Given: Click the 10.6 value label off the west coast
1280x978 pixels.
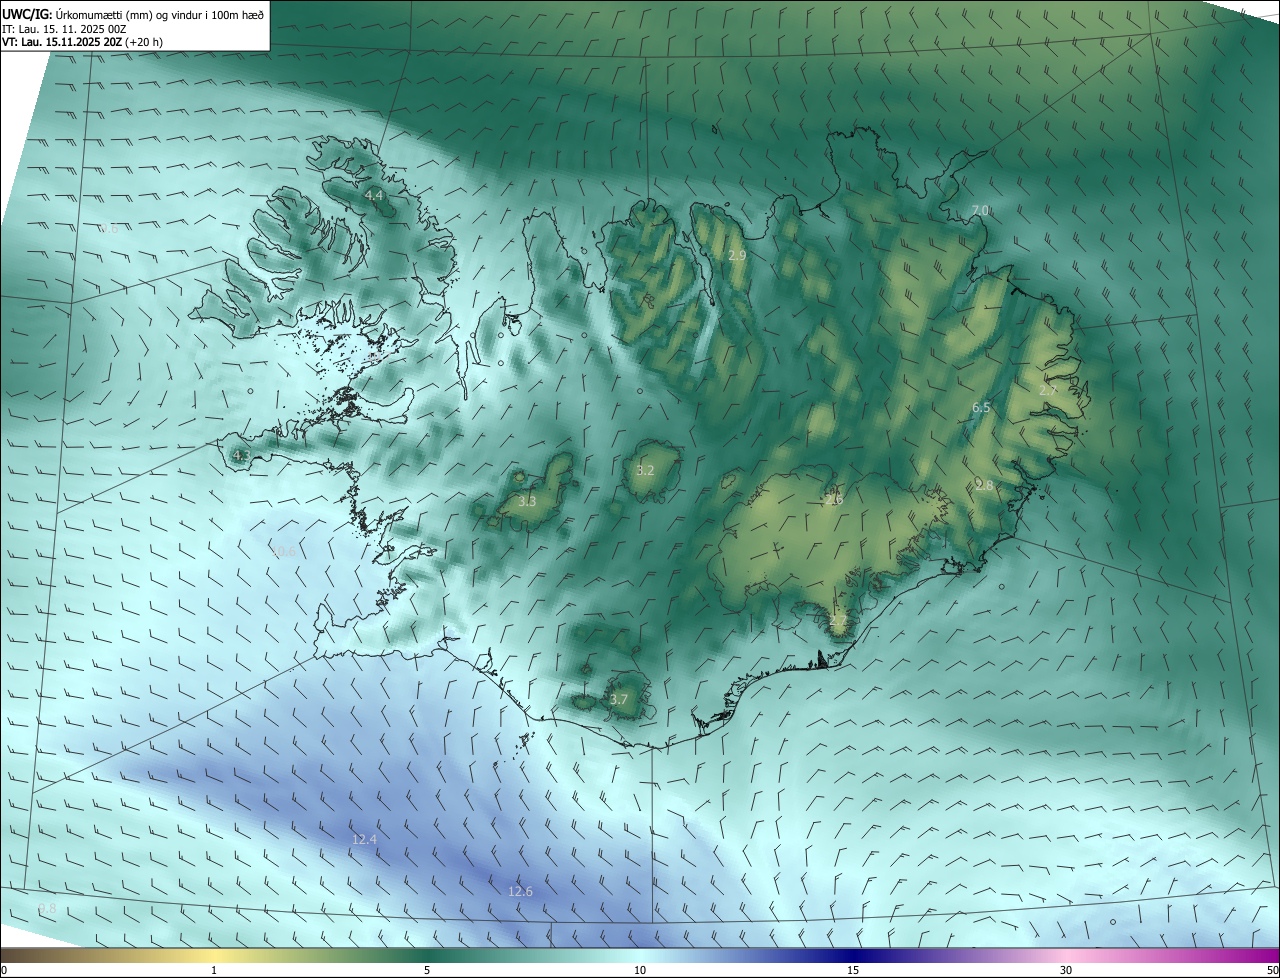Looking at the screenshot, I should click(x=284, y=551).
